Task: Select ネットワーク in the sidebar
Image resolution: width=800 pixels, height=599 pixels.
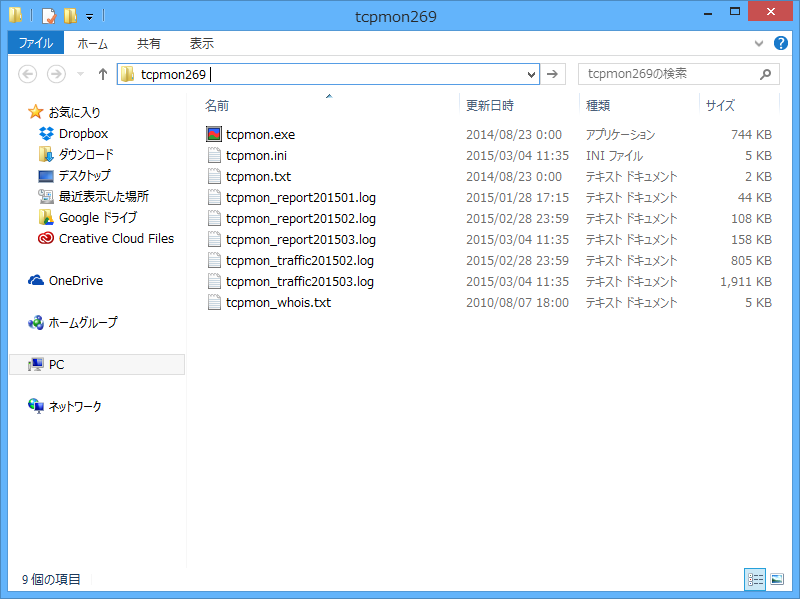Action: coord(76,406)
